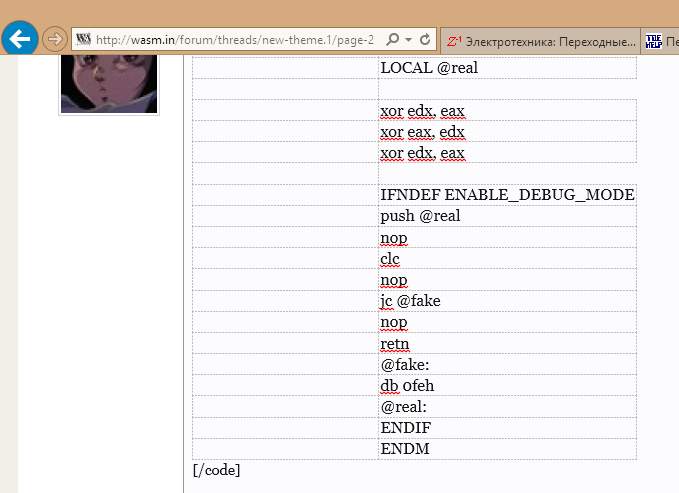The image size is (679, 493).
Task: Click the wasm.in site favicon in address bar
Action: click(x=84, y=40)
